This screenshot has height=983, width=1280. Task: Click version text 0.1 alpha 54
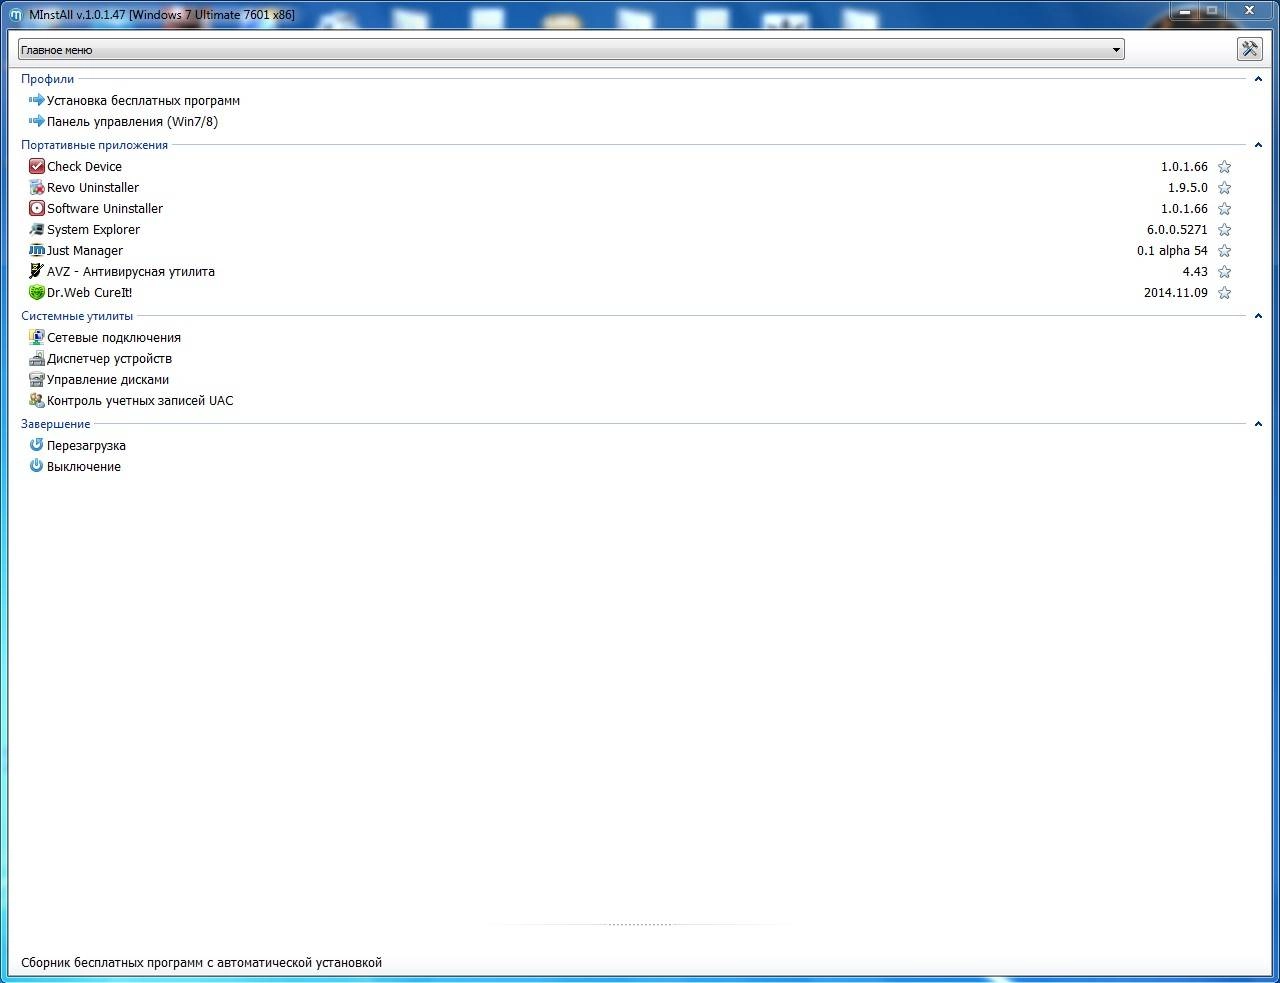pos(1172,250)
